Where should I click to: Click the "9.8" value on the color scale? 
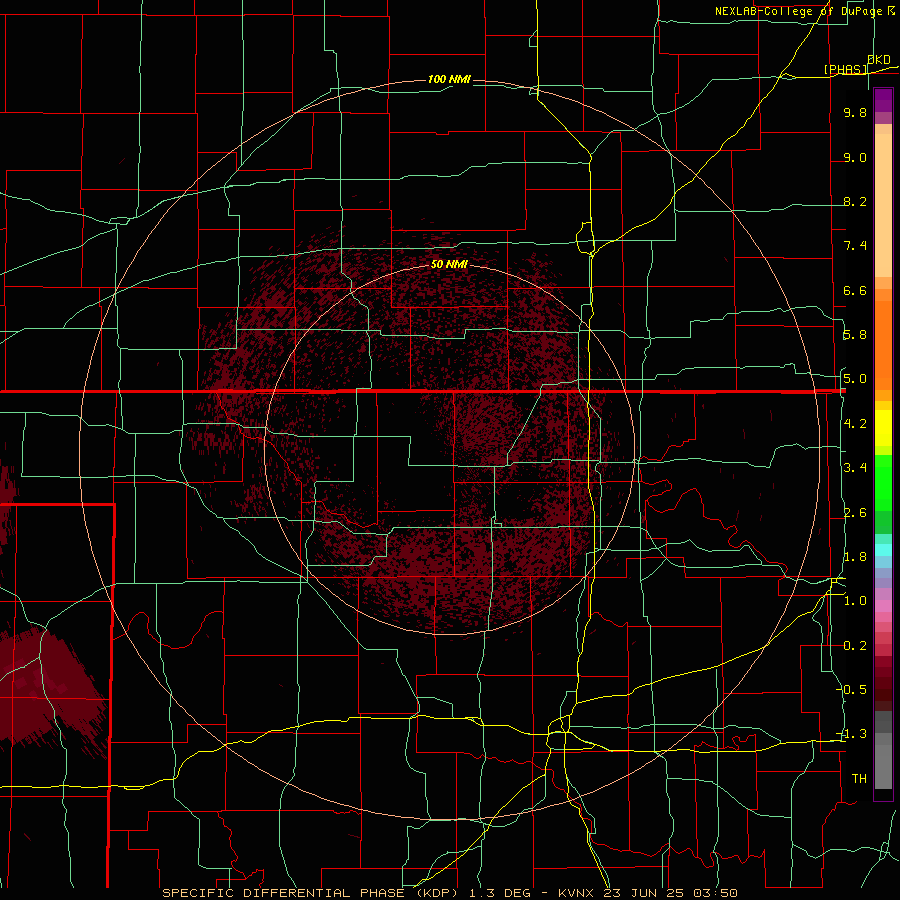tap(855, 112)
